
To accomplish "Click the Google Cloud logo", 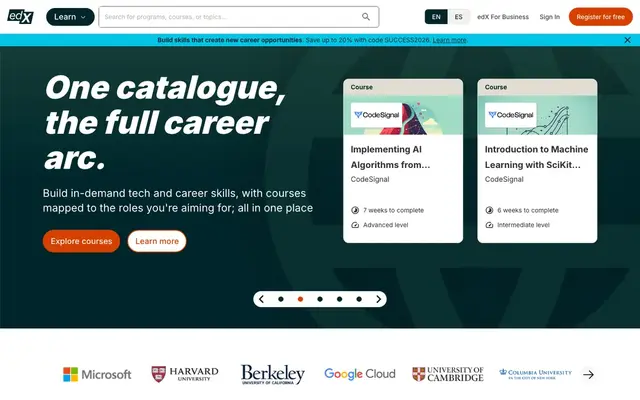I will coord(360,374).
